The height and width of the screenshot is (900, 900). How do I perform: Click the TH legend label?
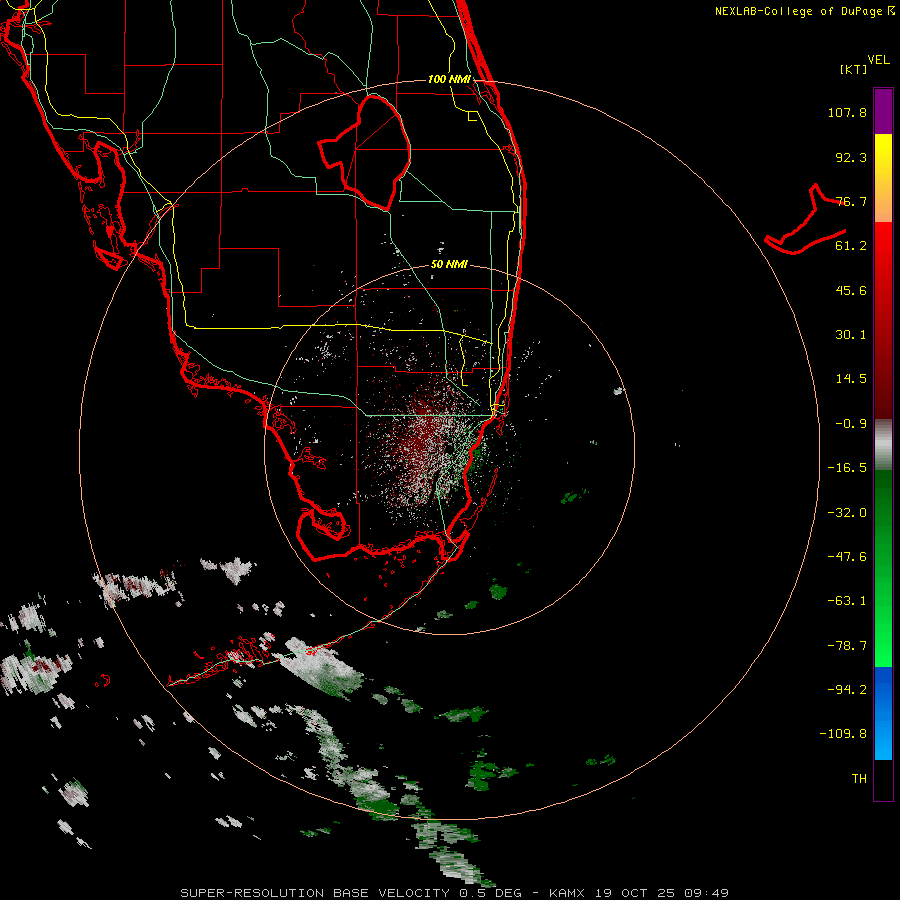pos(859,779)
